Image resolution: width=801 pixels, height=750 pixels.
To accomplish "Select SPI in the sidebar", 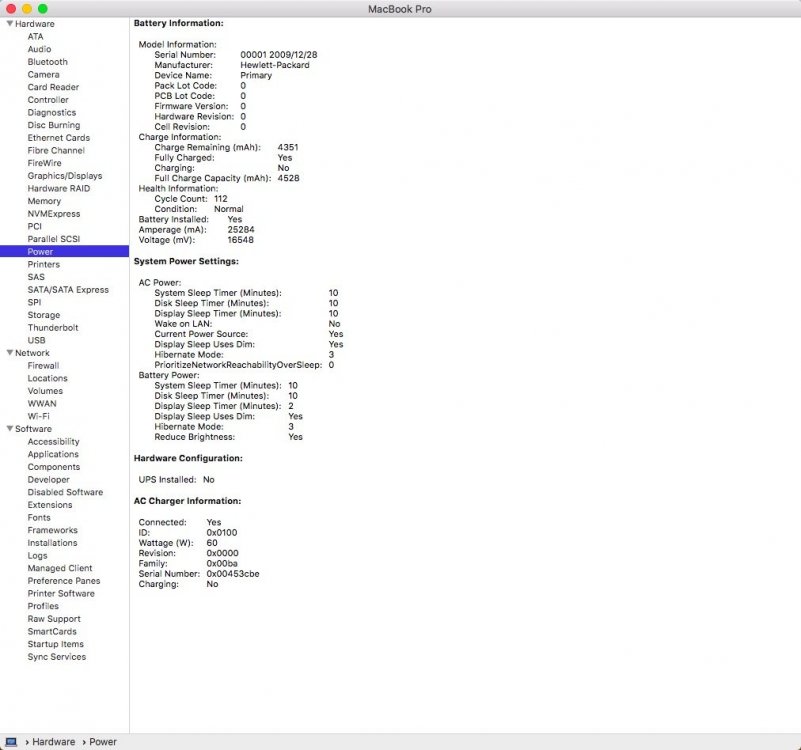I will [34, 302].
